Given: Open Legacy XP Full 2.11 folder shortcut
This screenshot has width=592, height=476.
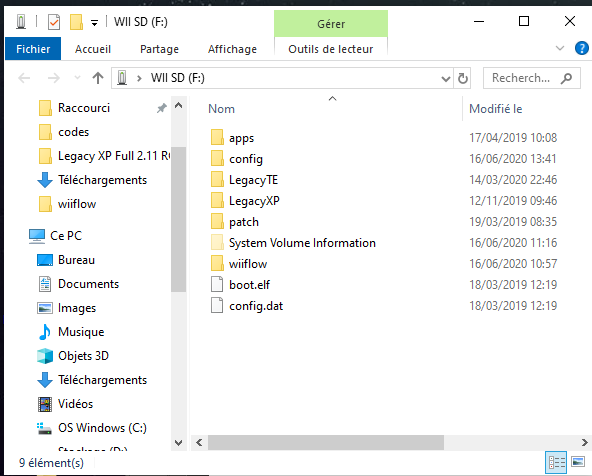Looking at the screenshot, I should click(113, 156).
